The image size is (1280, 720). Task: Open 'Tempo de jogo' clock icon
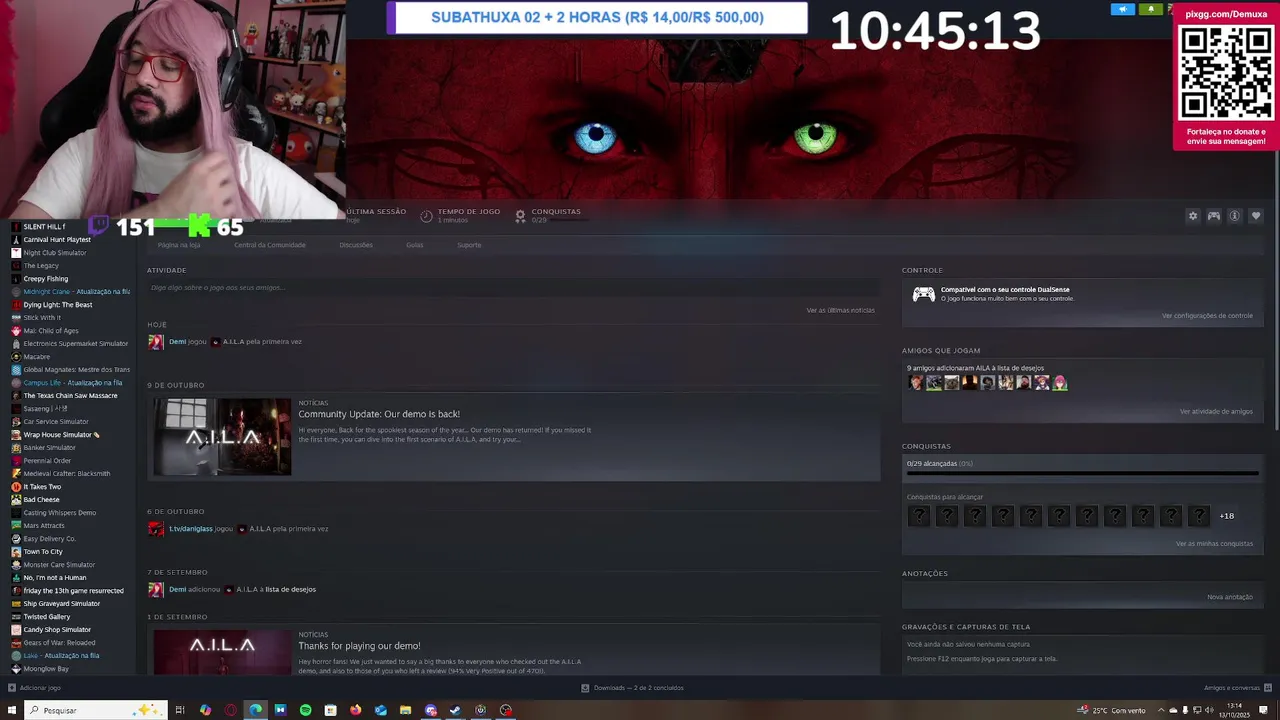click(x=426, y=216)
